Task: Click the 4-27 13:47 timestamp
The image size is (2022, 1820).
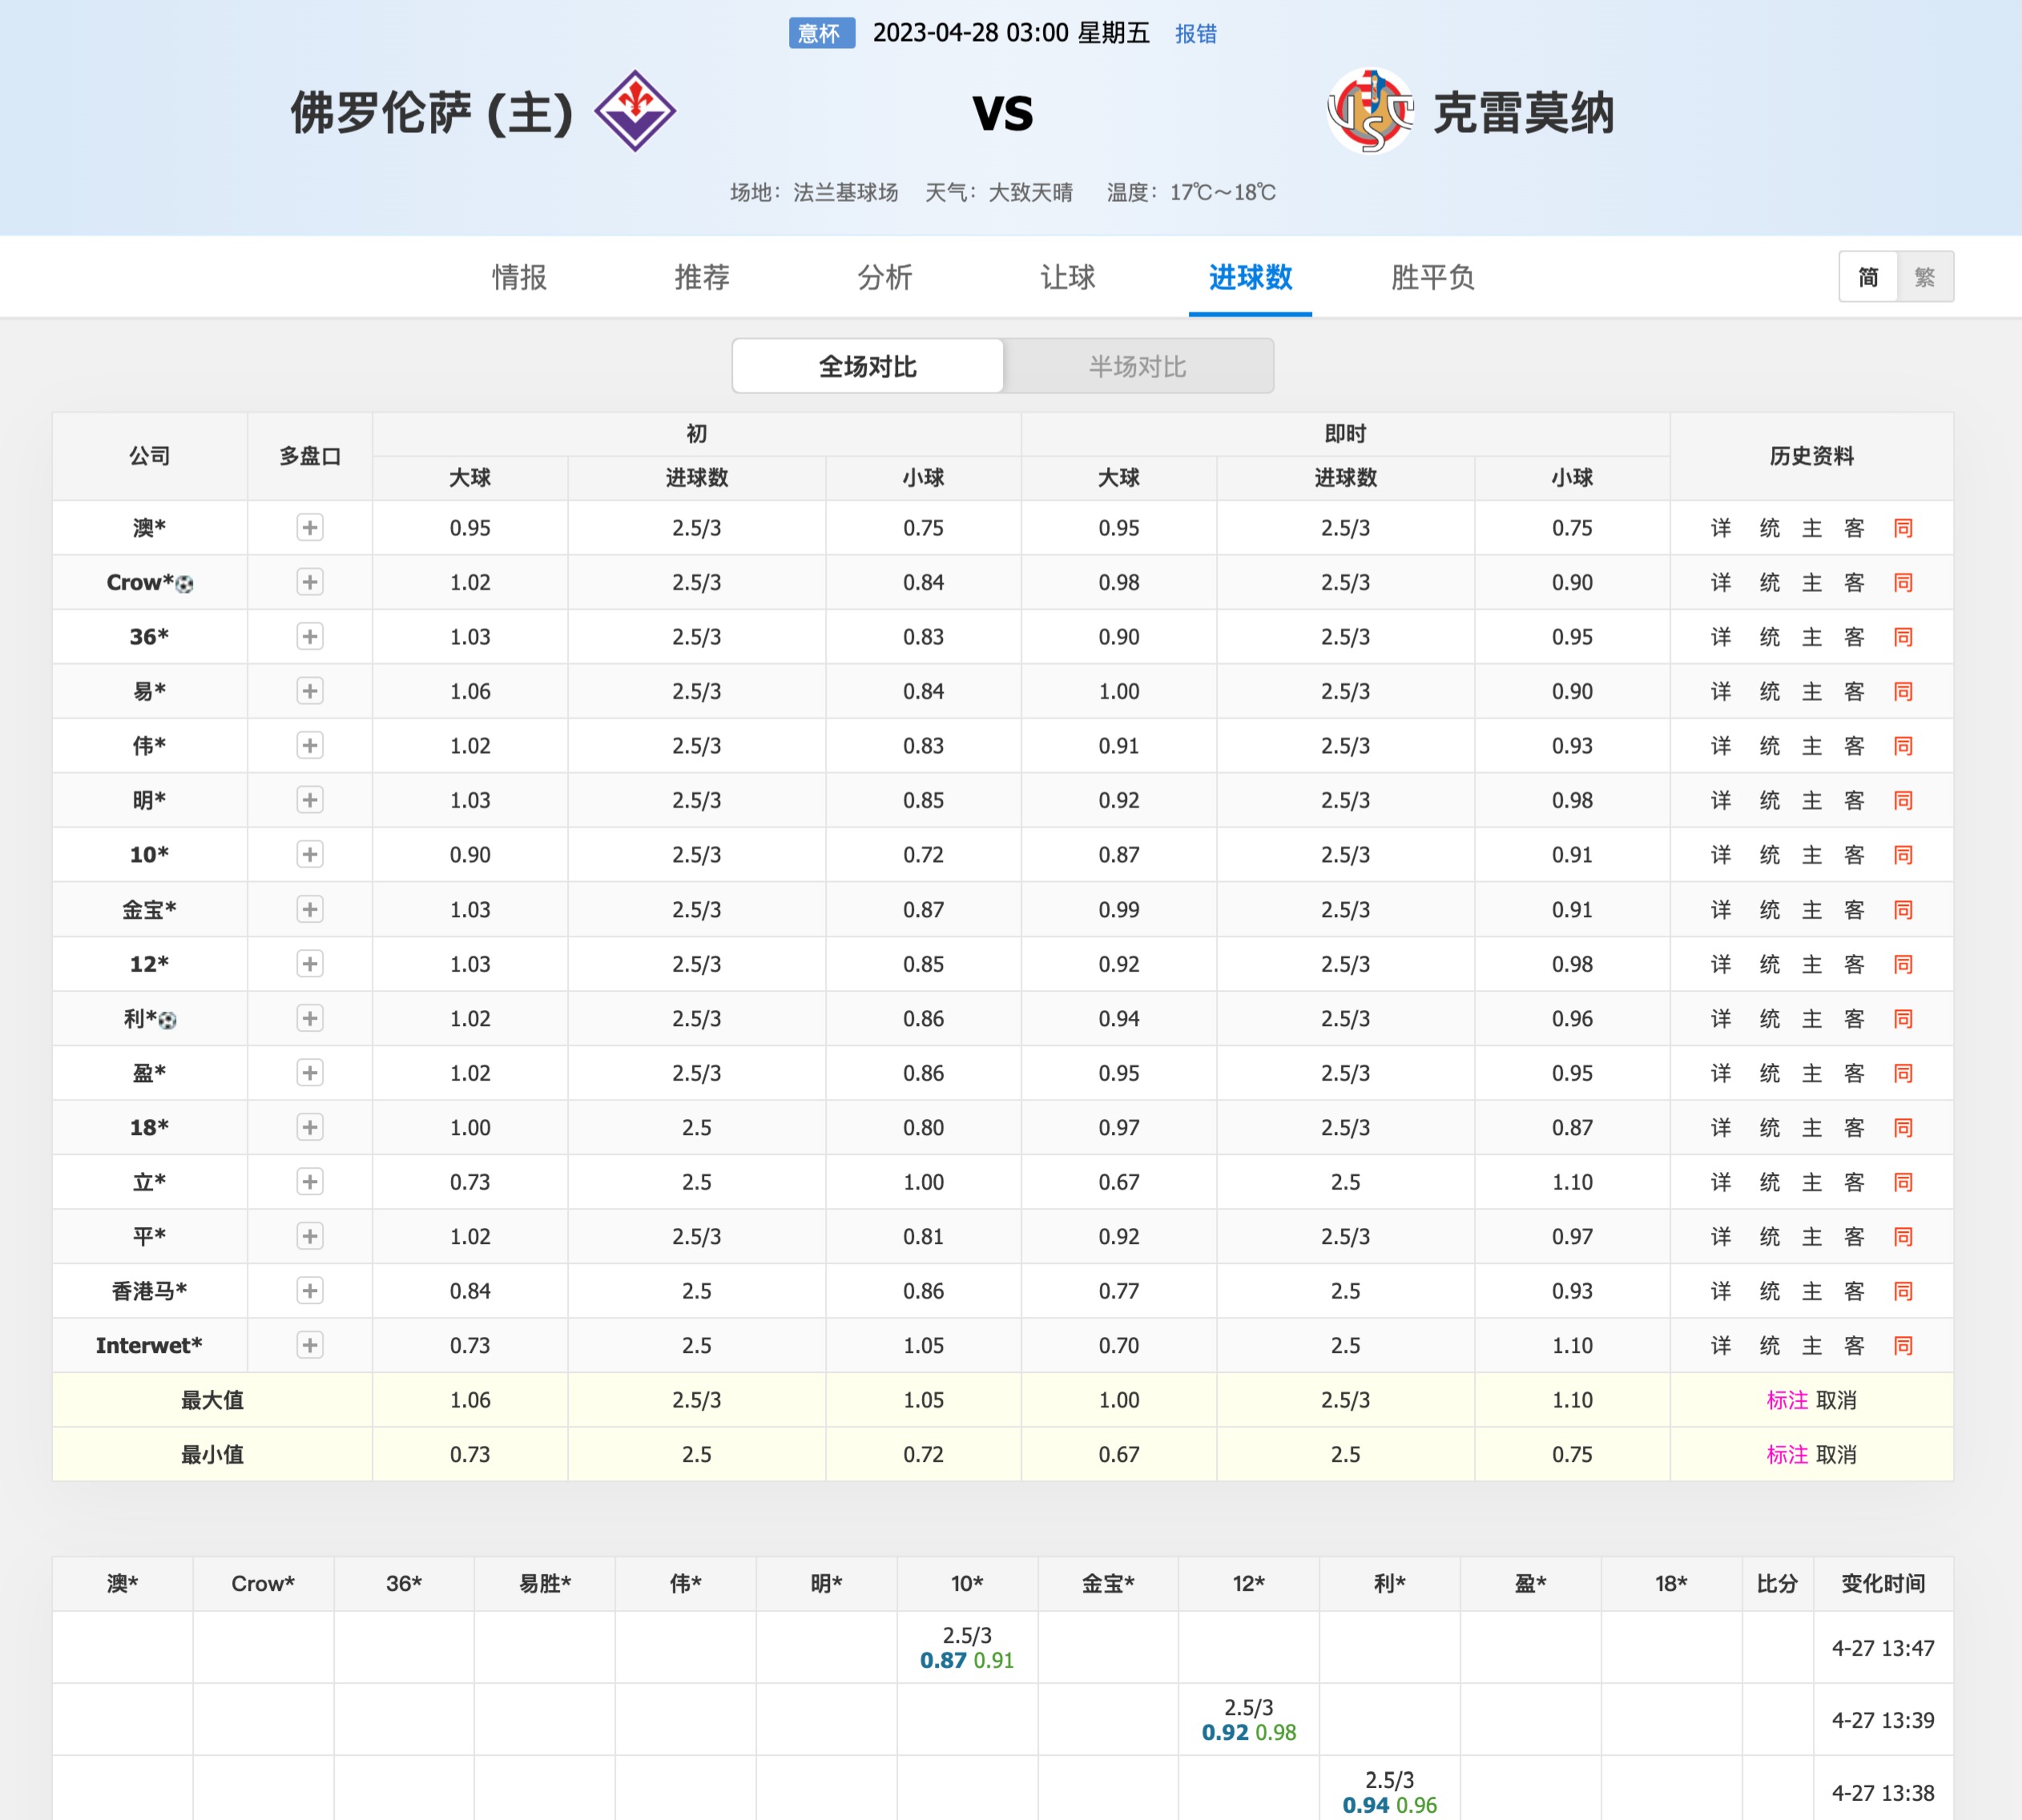Action: click(x=1883, y=1647)
